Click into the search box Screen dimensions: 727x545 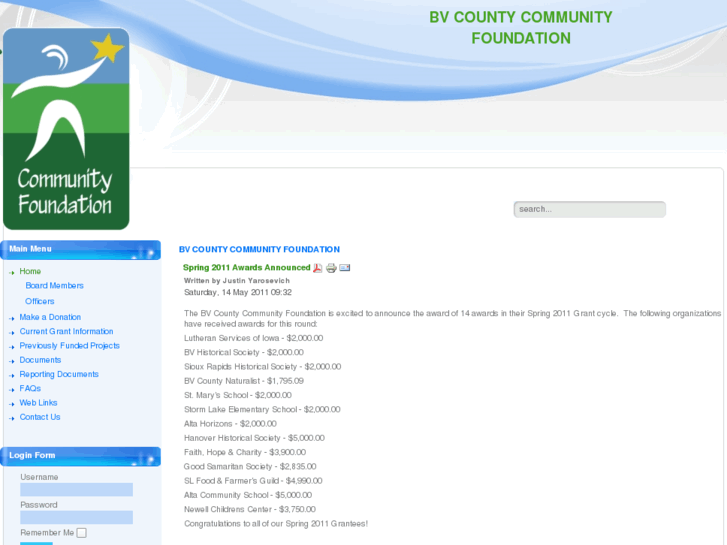point(589,209)
